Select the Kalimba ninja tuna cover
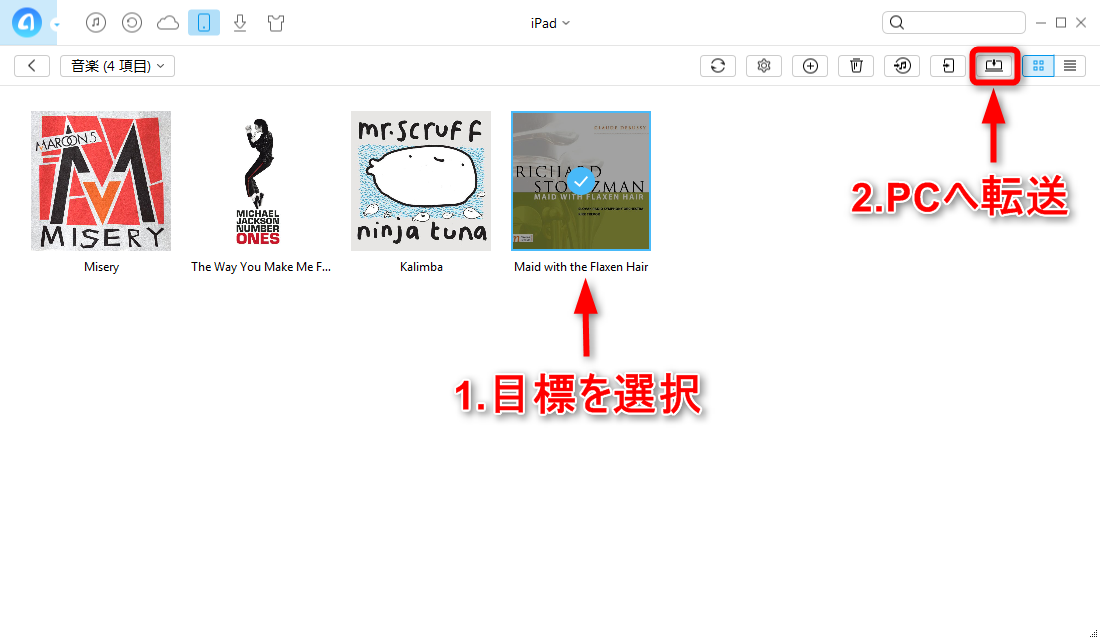This screenshot has width=1100, height=640. click(421, 180)
